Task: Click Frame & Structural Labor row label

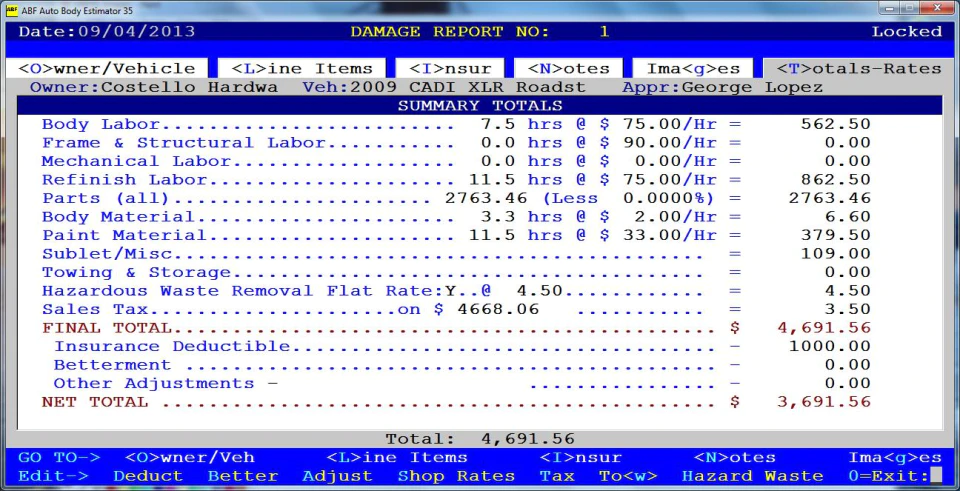Action: 183,143
